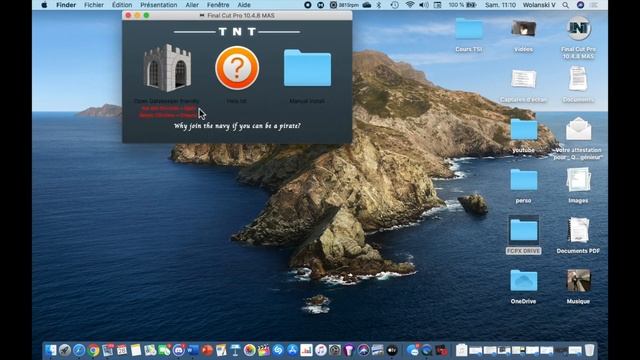This screenshot has height=360, width=640.
Task: Open the App Store in the Dock
Action: [292, 350]
